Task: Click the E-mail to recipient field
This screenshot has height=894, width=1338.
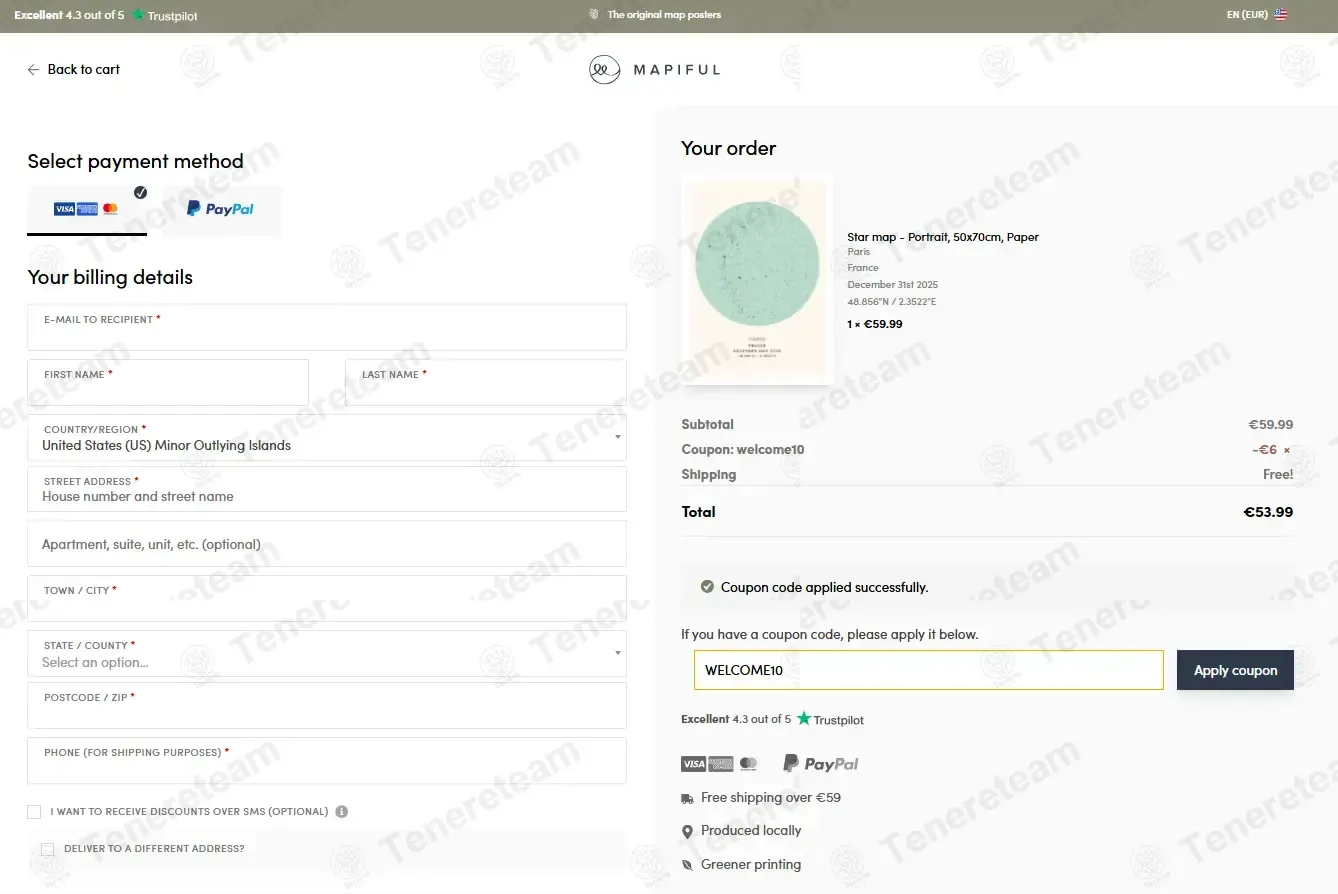Action: click(x=327, y=327)
